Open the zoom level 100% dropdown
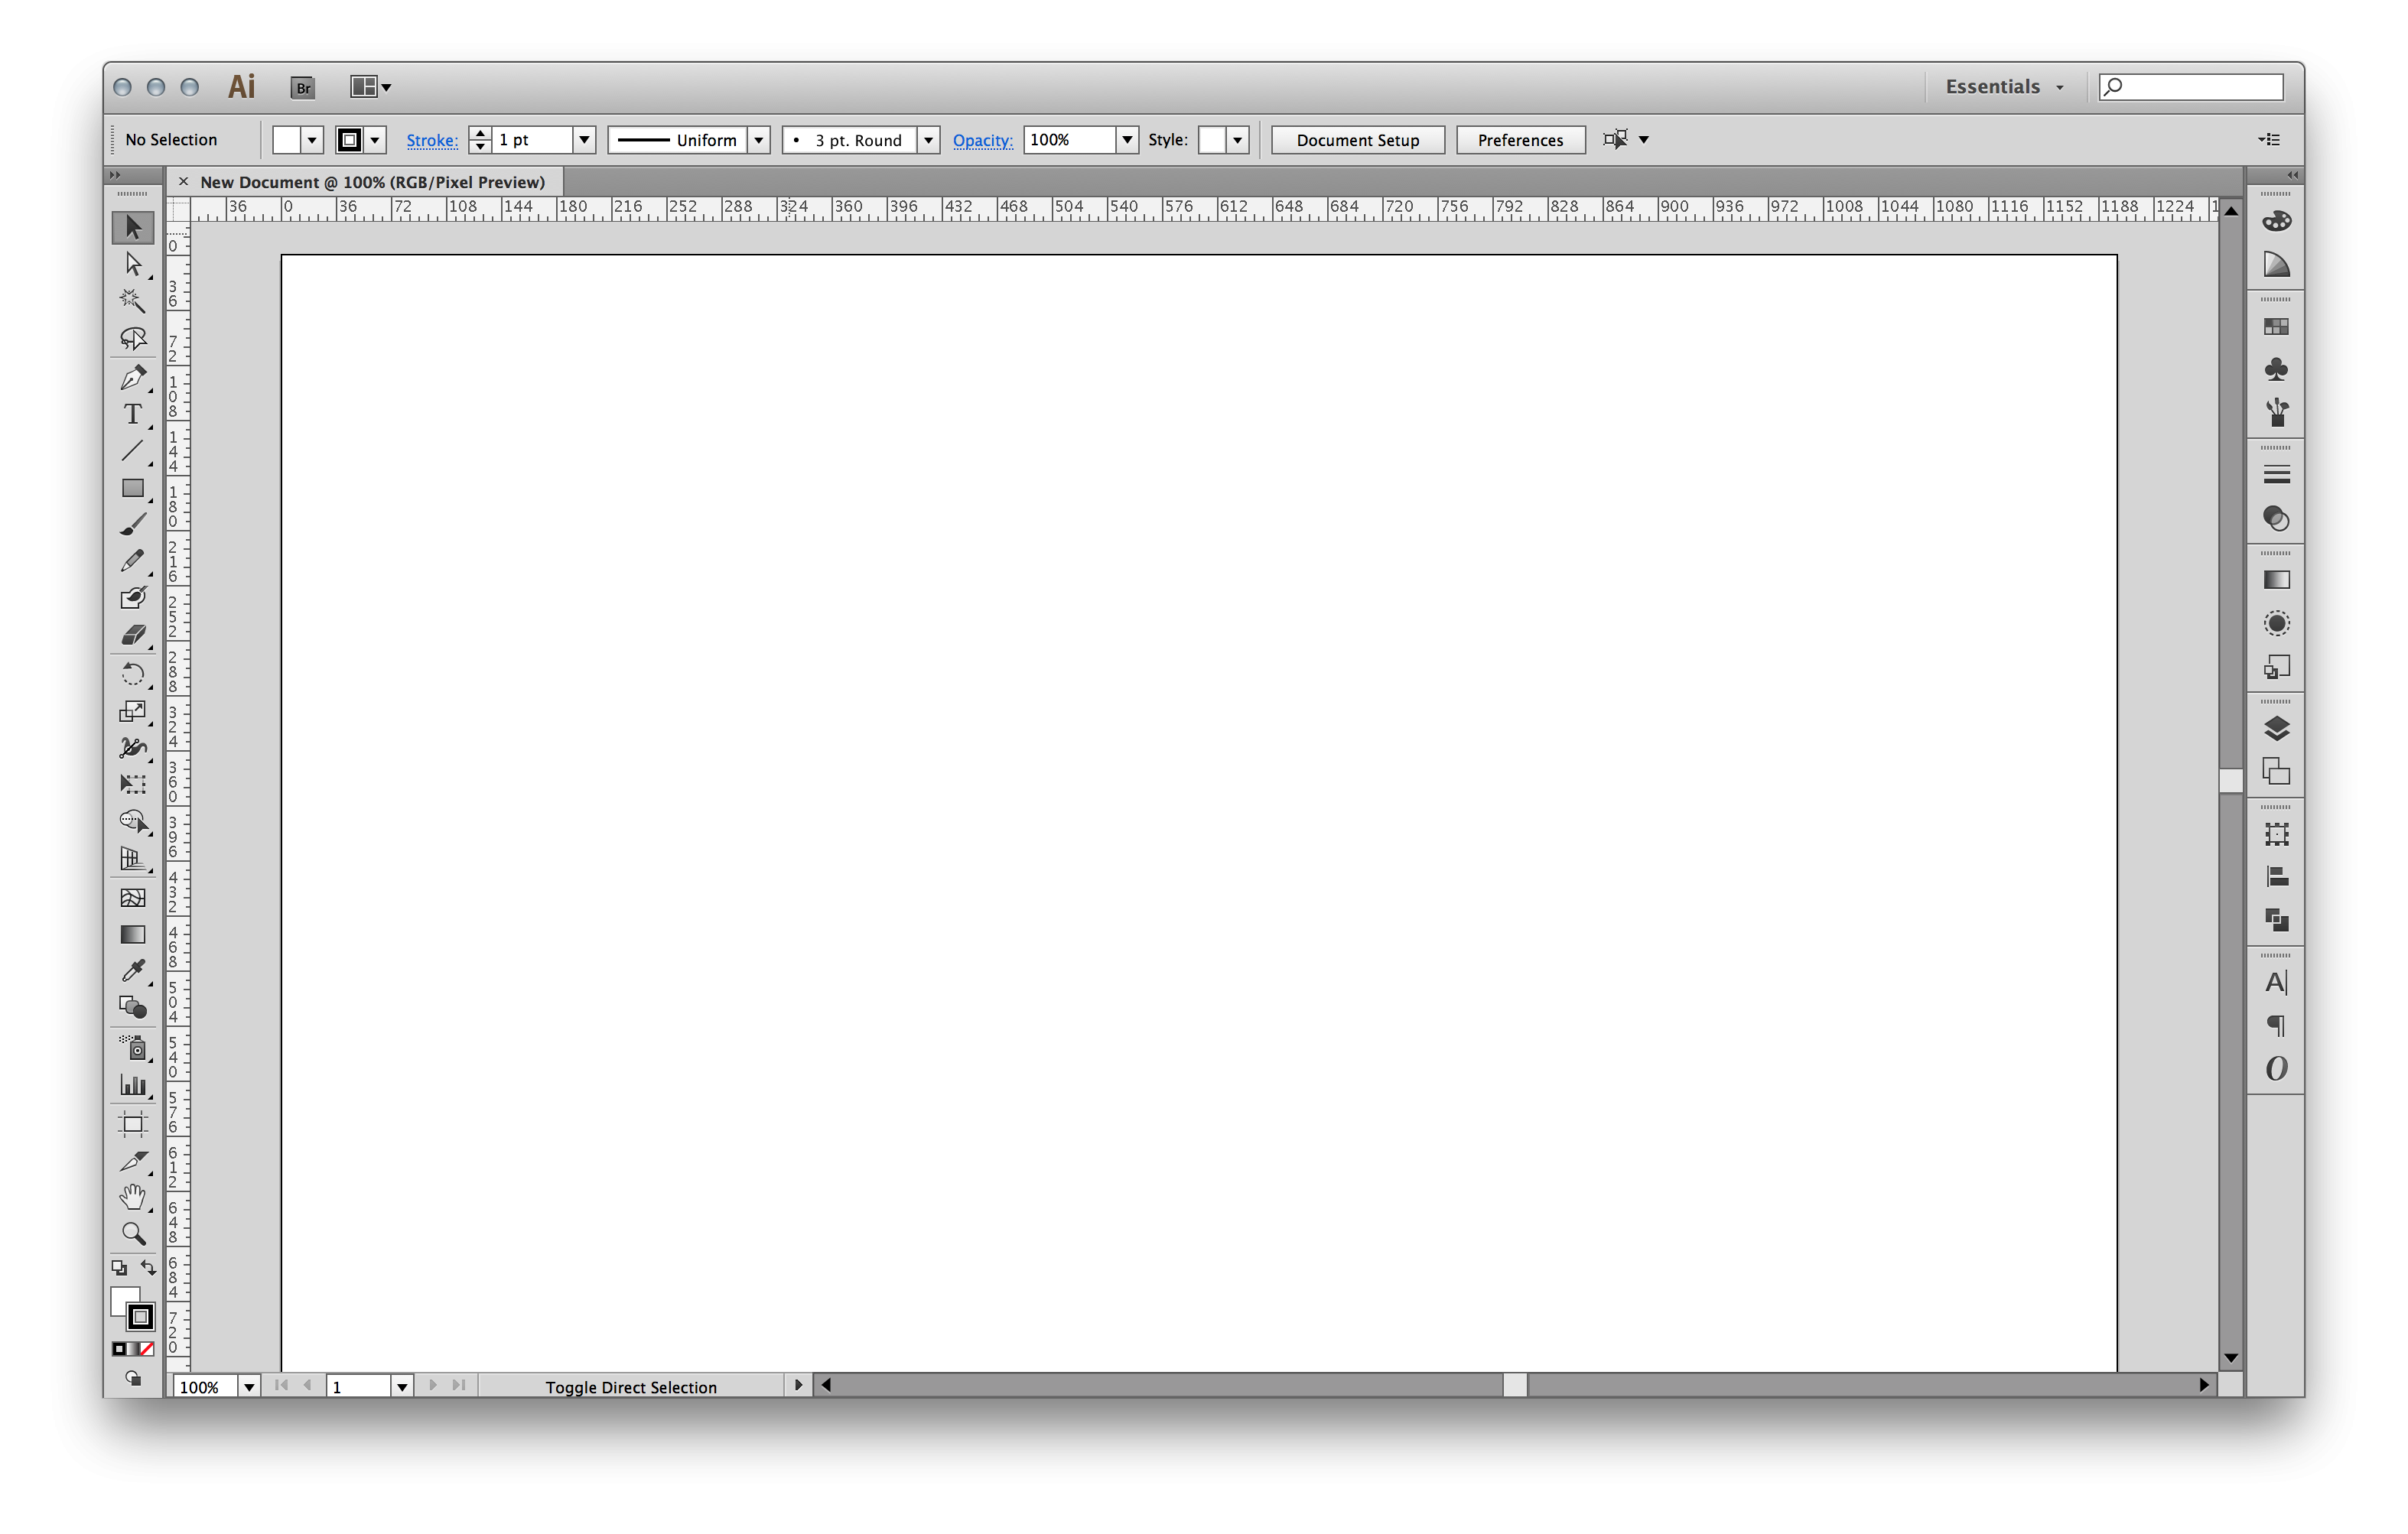This screenshot has height=1534, width=2408. (x=249, y=1387)
